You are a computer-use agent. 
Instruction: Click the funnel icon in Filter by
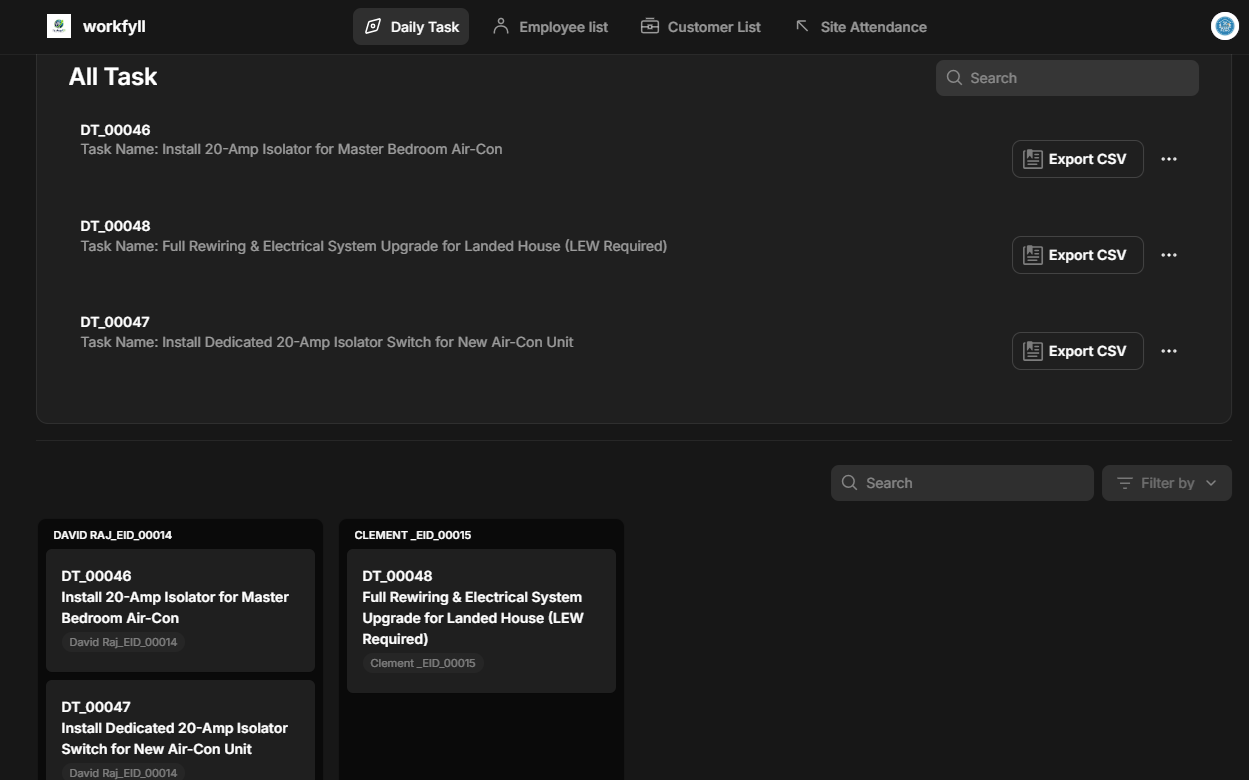1124,482
